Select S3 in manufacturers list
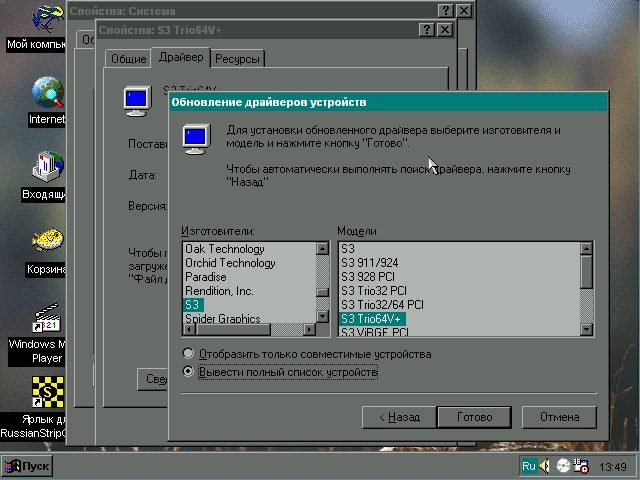The width and height of the screenshot is (640, 480). [x=193, y=305]
